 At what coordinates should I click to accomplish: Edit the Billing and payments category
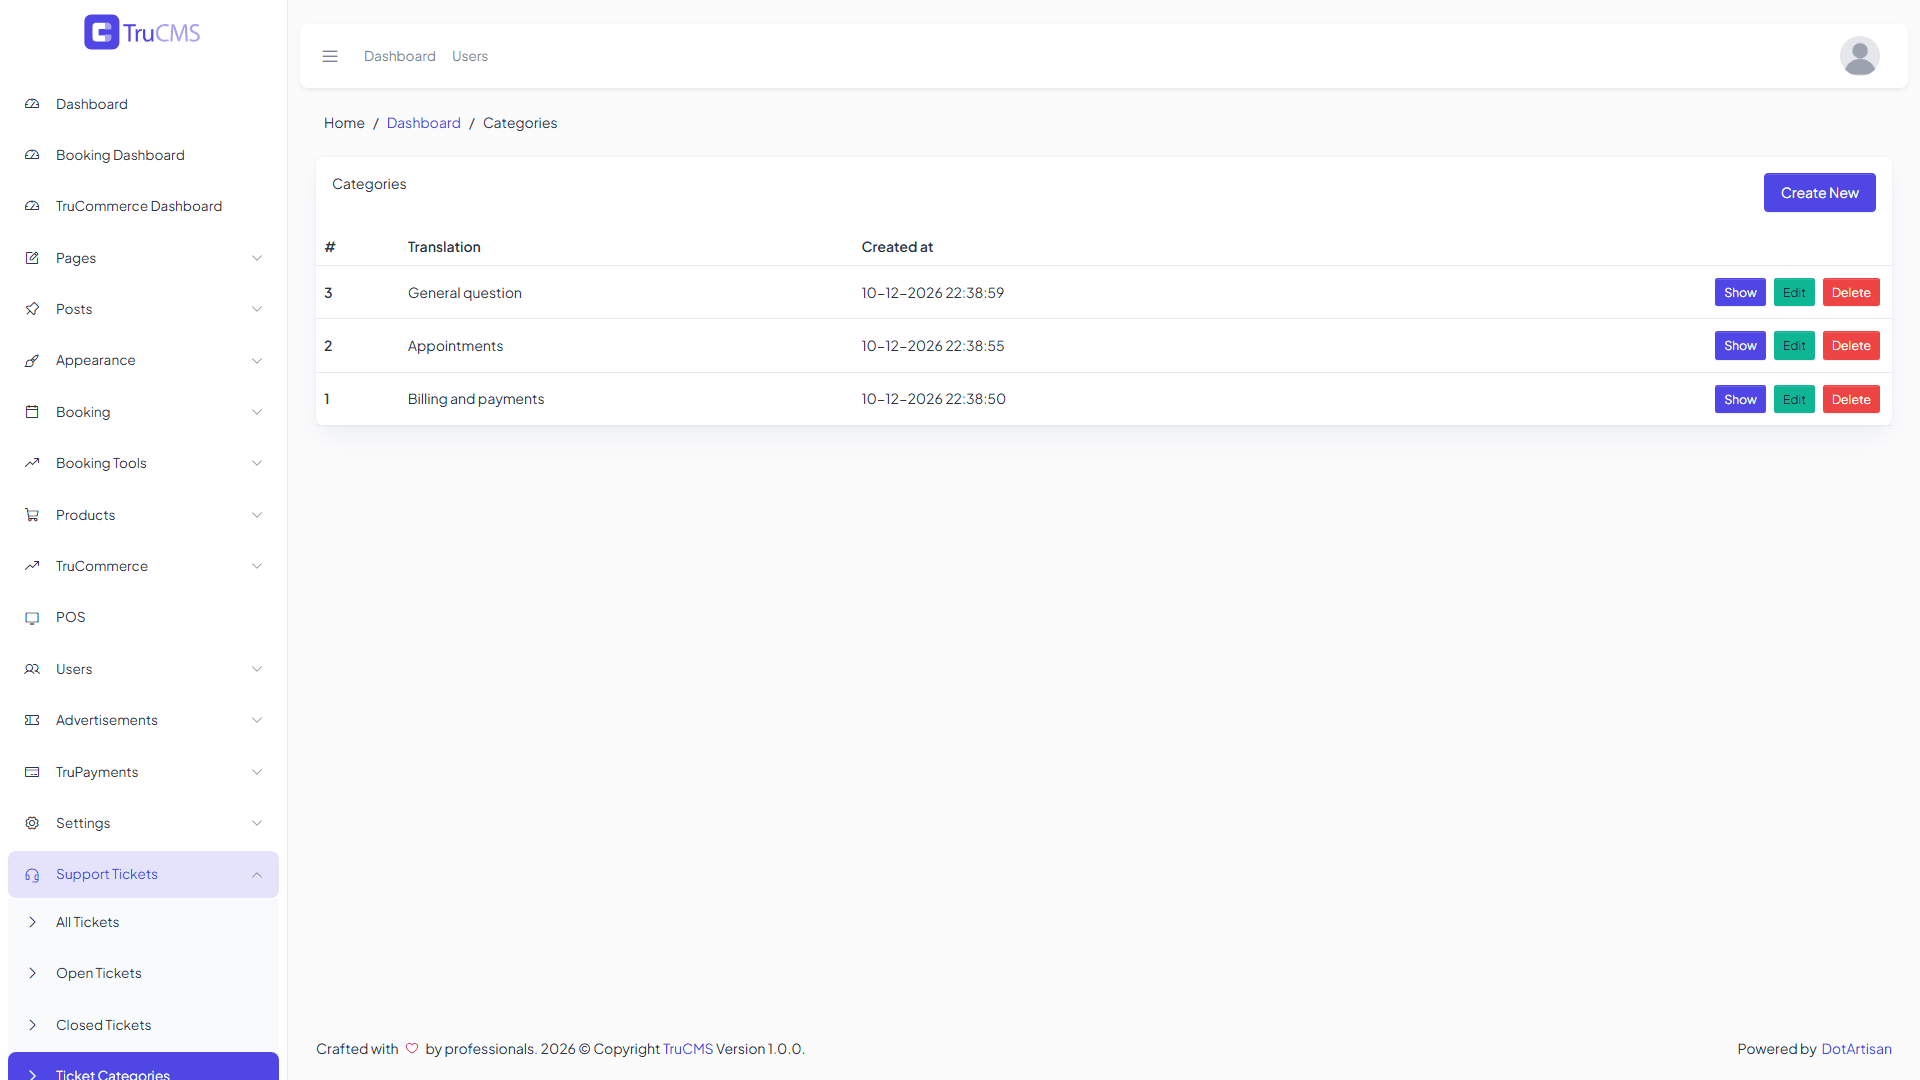click(x=1794, y=399)
